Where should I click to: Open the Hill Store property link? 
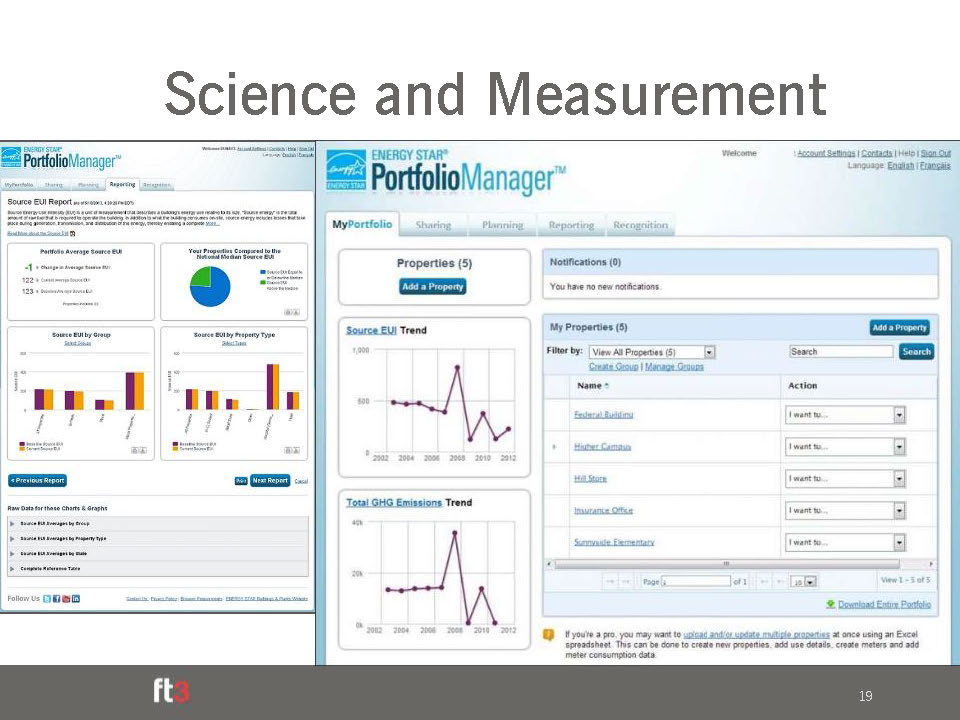[590, 478]
